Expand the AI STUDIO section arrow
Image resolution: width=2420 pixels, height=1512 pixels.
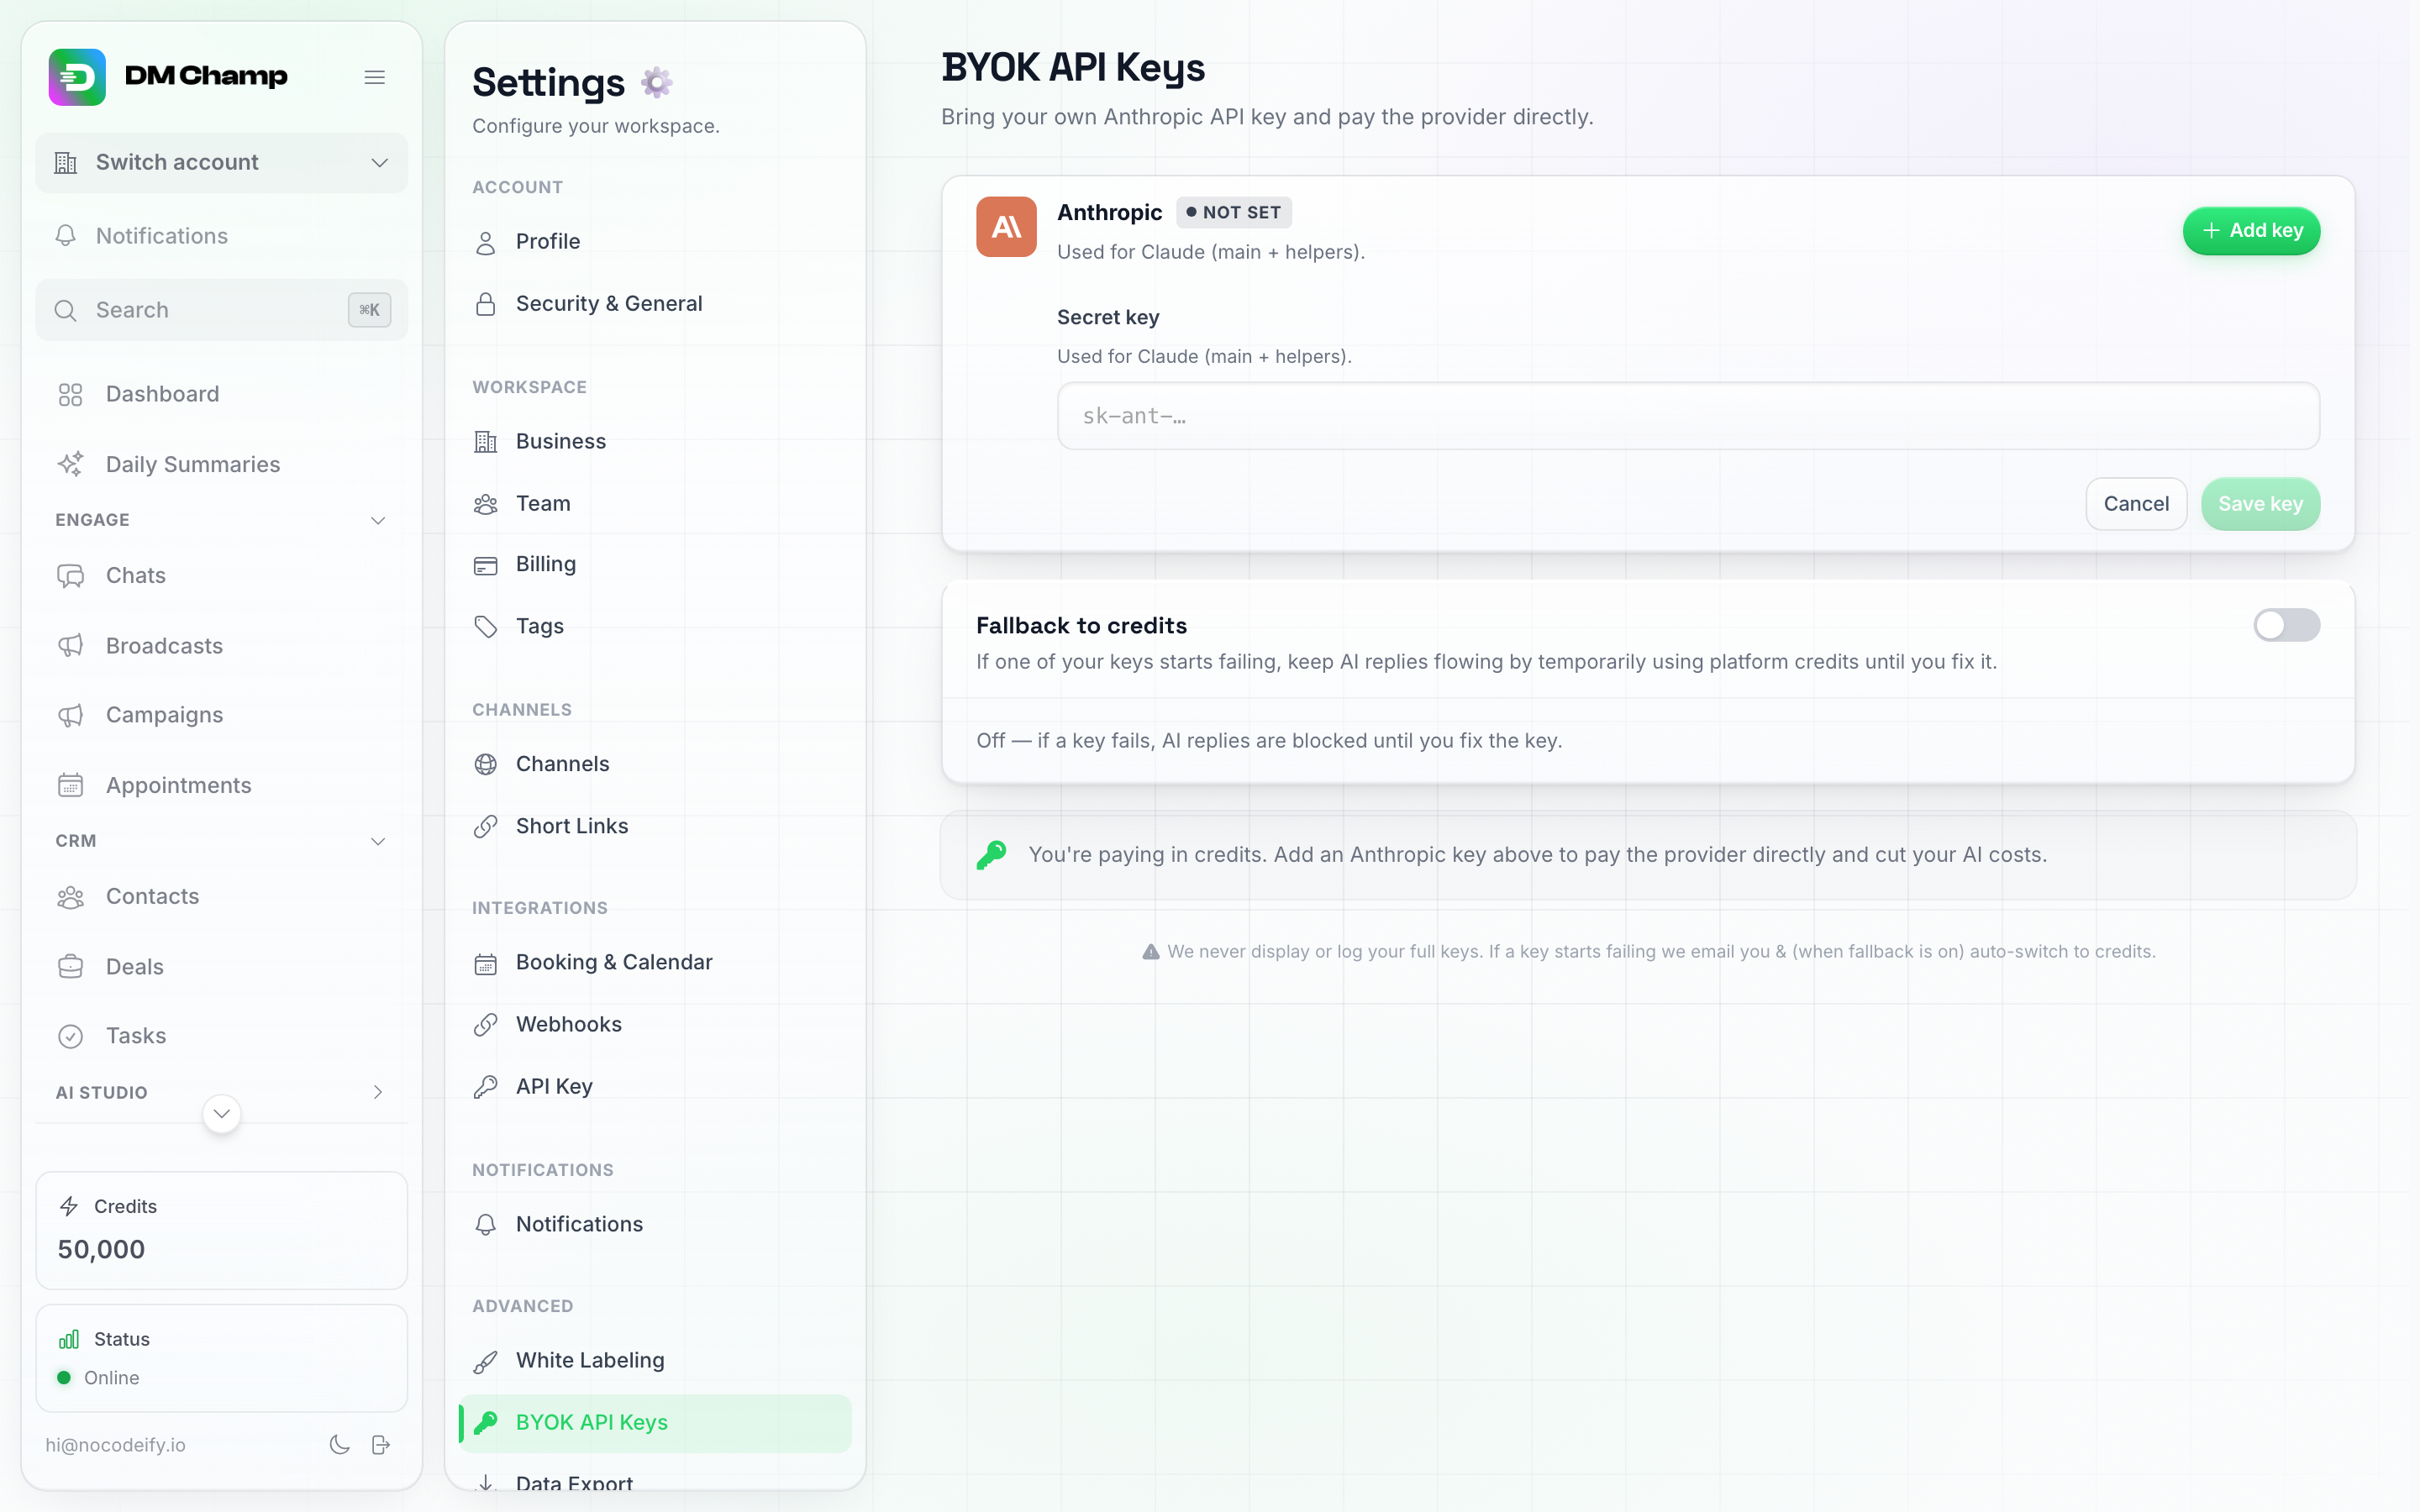point(378,1092)
